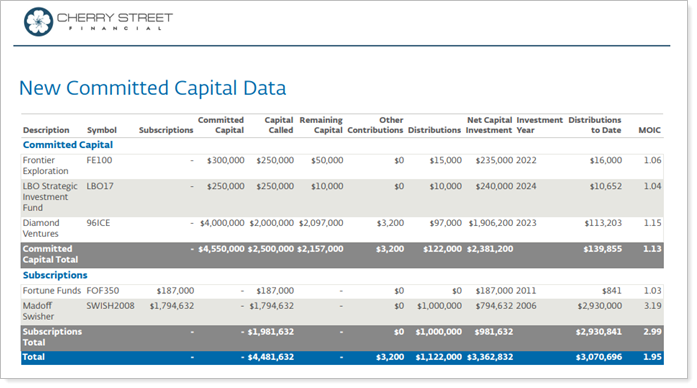This screenshot has height=388, width=697.
Task: Click the Committed Capital column header
Action: click(221, 125)
